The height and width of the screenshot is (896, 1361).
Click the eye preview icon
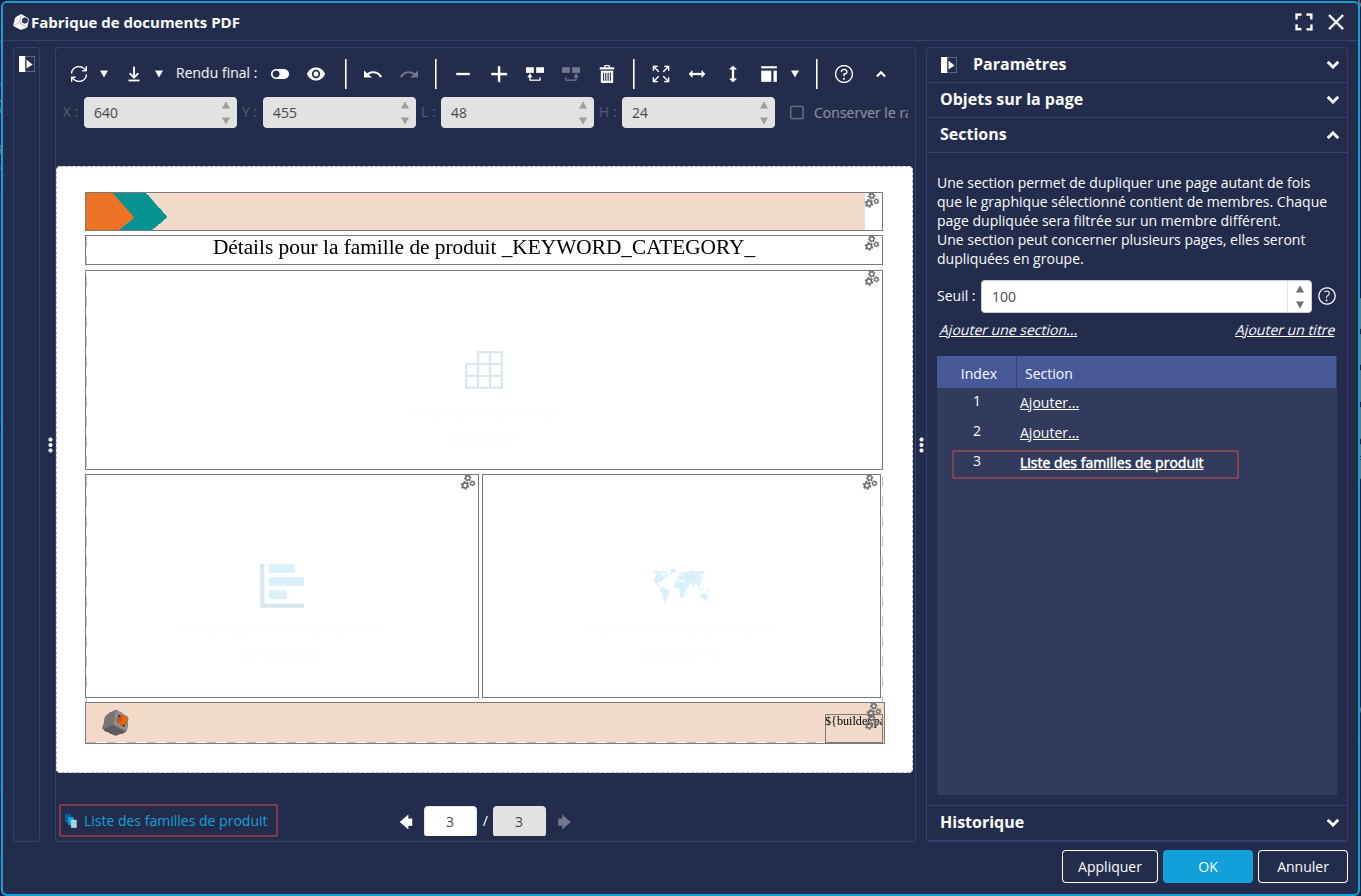click(x=316, y=74)
